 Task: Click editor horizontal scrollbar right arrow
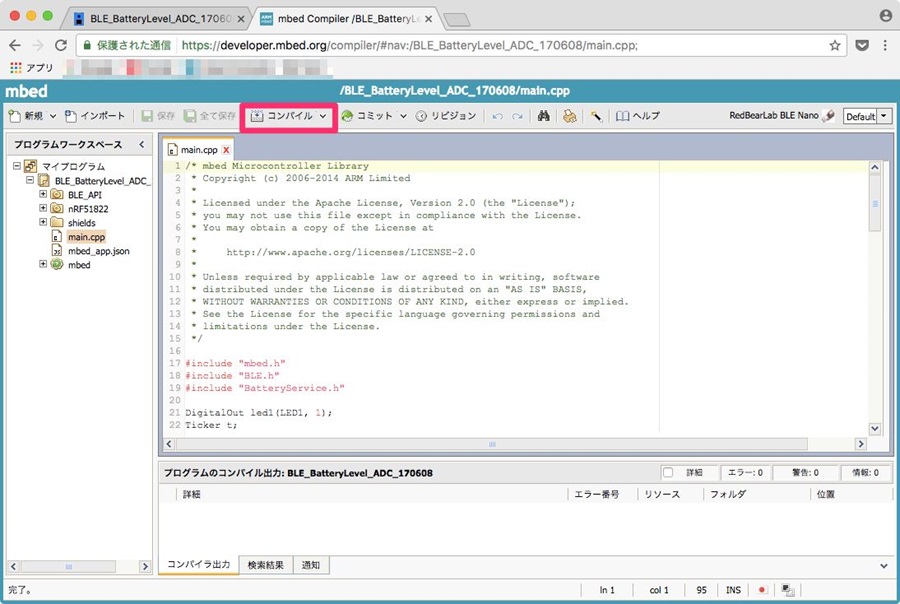pos(860,444)
